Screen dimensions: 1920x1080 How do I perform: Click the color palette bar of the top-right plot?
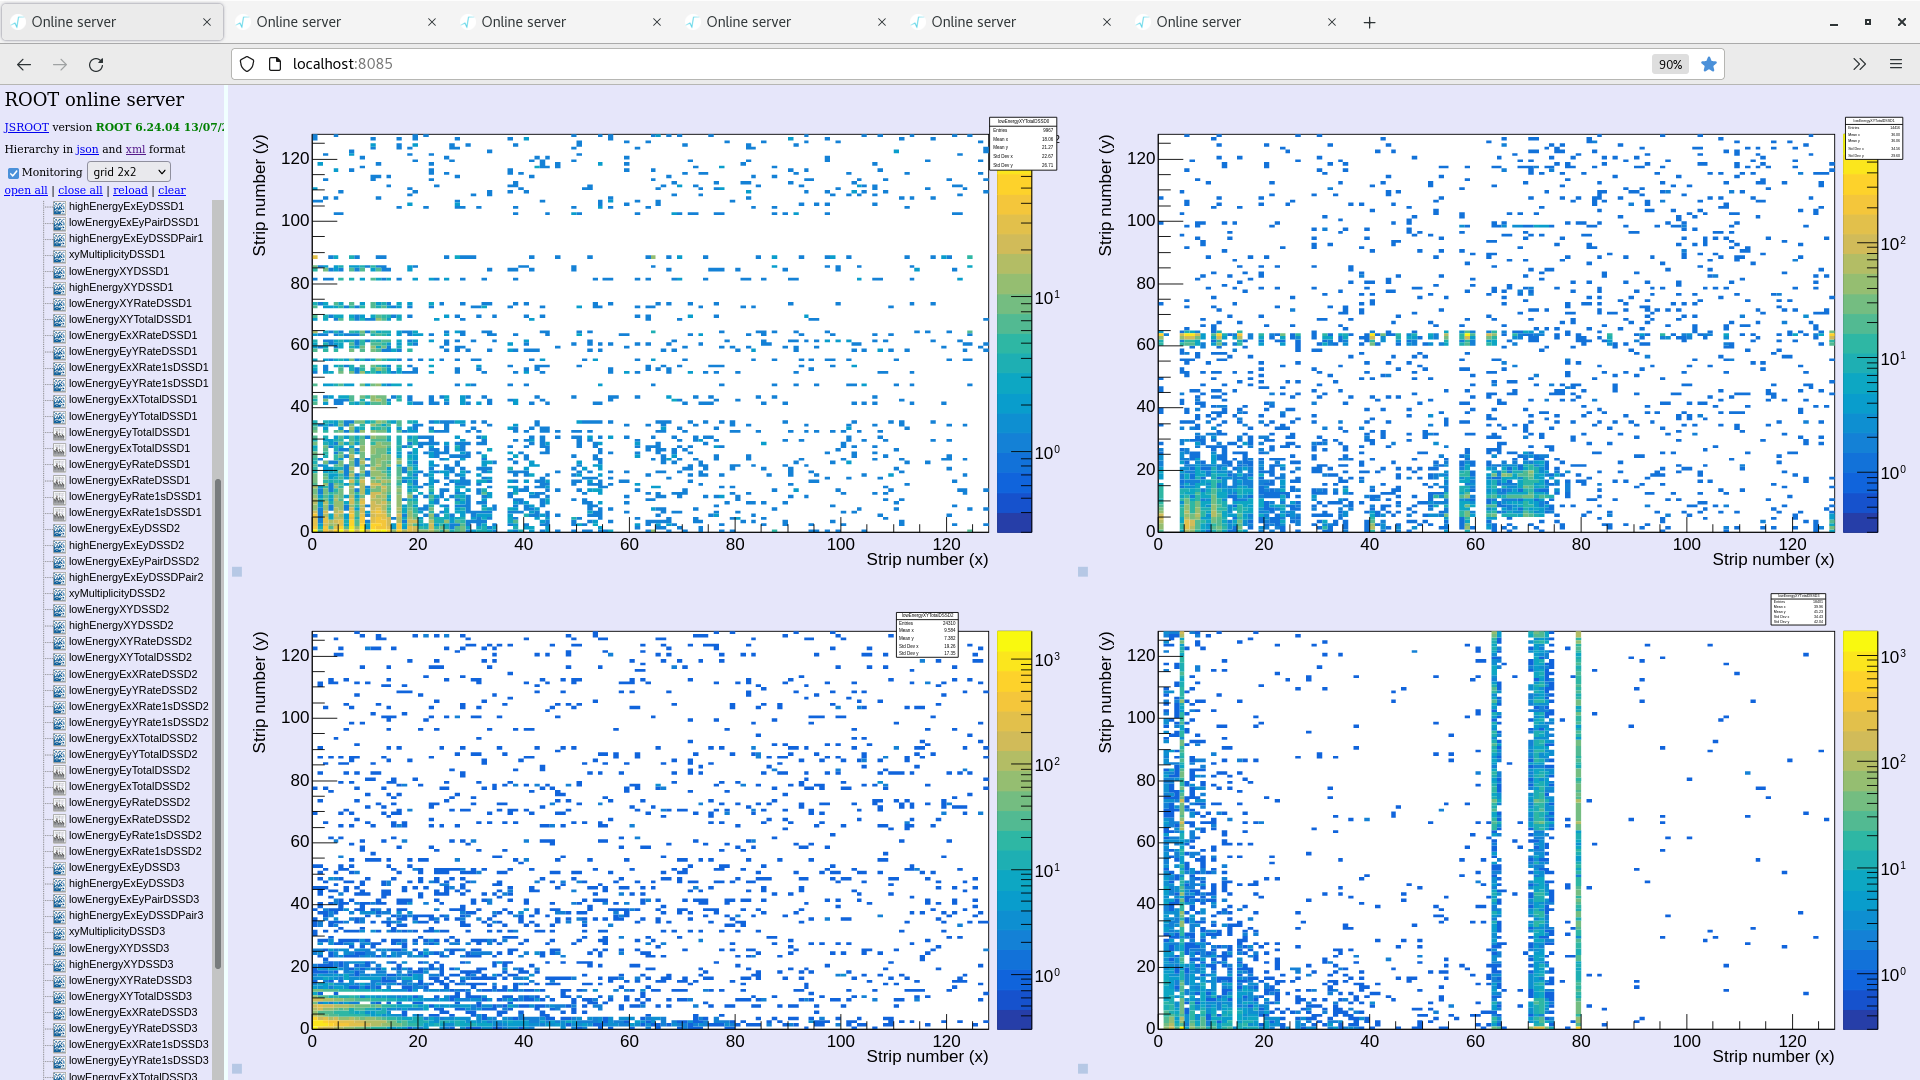click(1860, 340)
